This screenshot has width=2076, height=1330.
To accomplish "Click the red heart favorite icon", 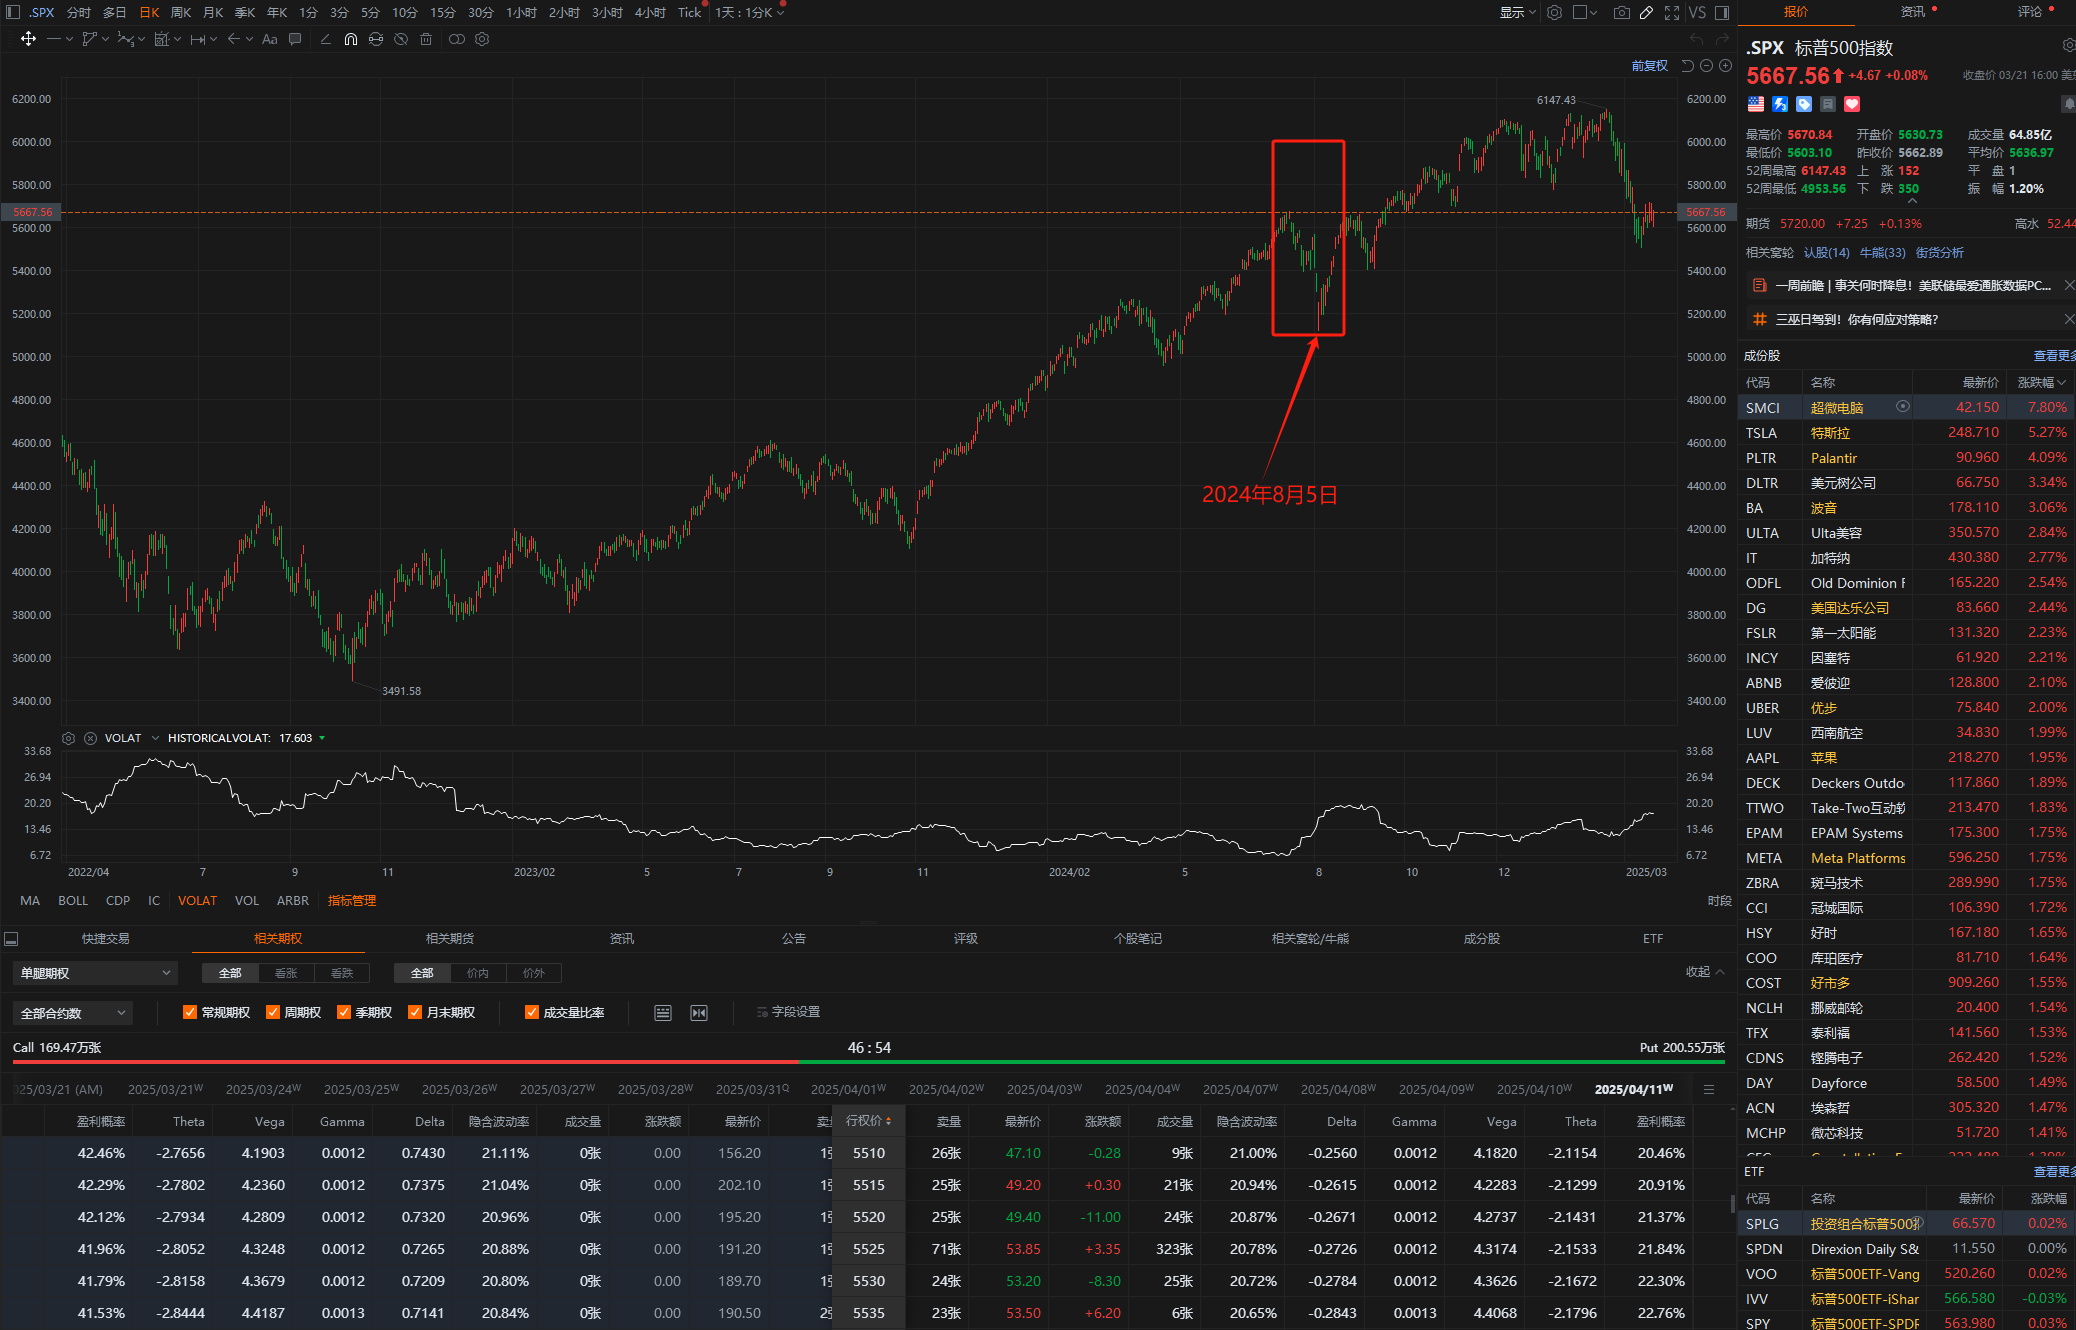I will coord(1852,104).
